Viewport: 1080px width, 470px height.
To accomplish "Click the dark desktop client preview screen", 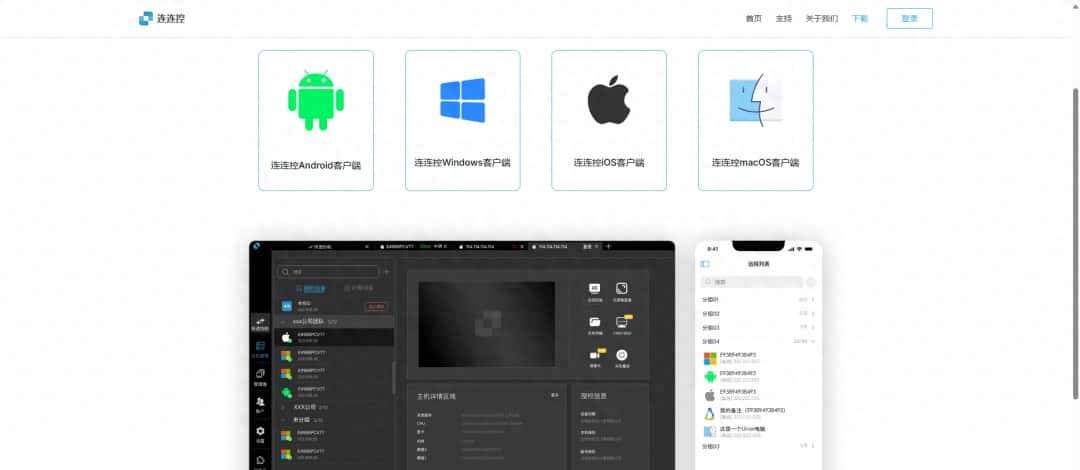I will [487, 324].
